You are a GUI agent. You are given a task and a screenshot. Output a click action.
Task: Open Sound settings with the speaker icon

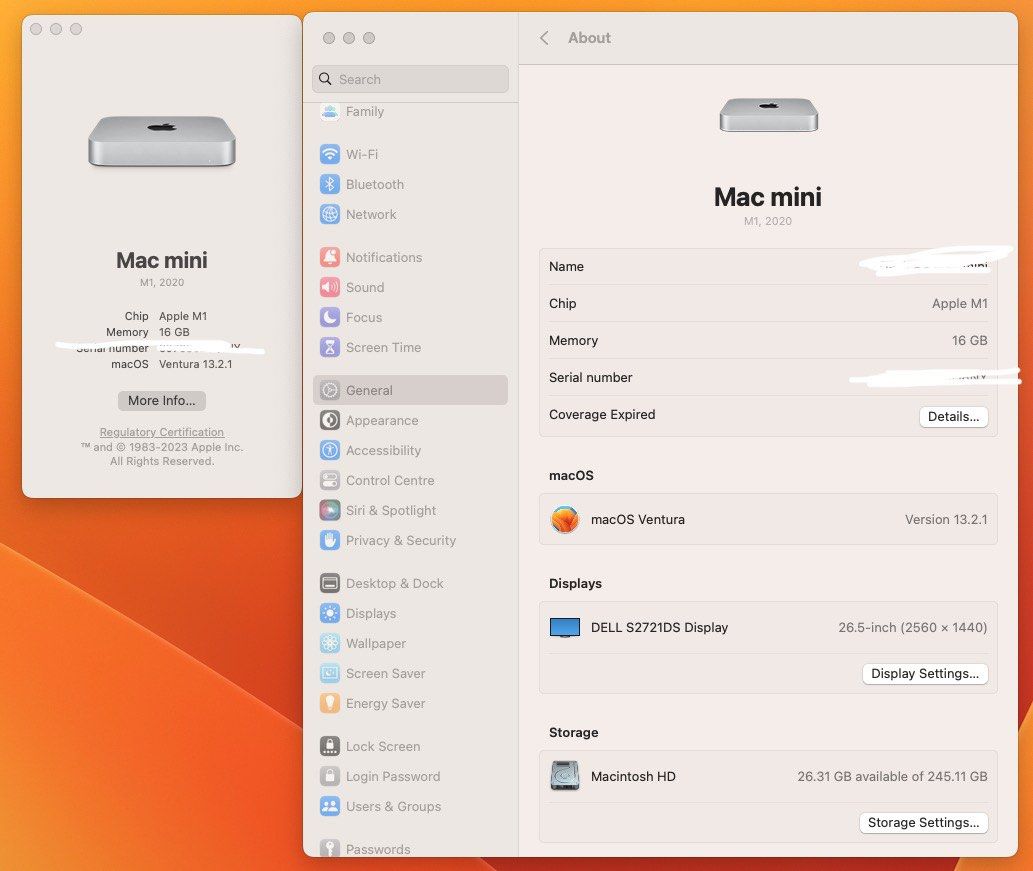pos(330,287)
